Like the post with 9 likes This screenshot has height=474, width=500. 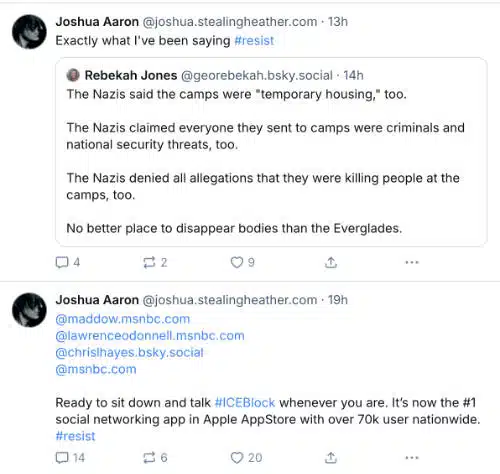point(242,262)
